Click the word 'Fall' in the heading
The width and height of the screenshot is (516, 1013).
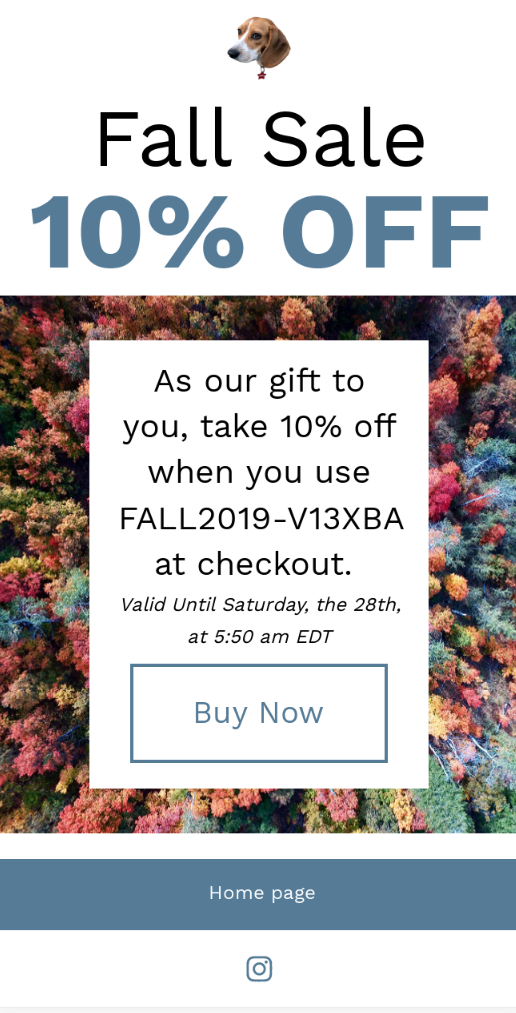tap(163, 138)
